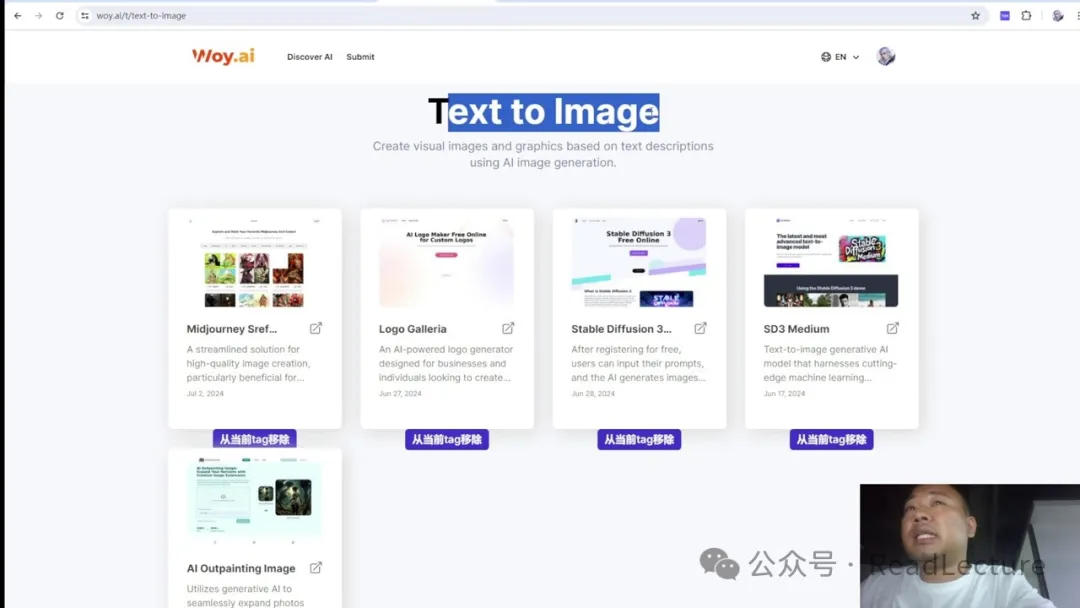The height and width of the screenshot is (608, 1080).
Task: Click the Jun 27, 2024 date text
Action: click(x=400, y=394)
